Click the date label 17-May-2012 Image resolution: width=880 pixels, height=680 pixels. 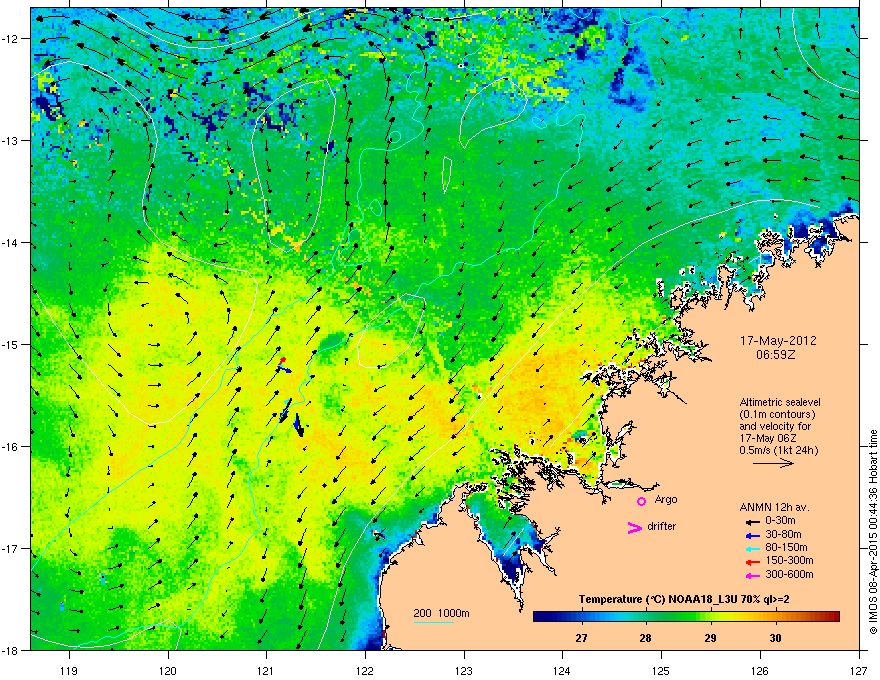[778, 341]
